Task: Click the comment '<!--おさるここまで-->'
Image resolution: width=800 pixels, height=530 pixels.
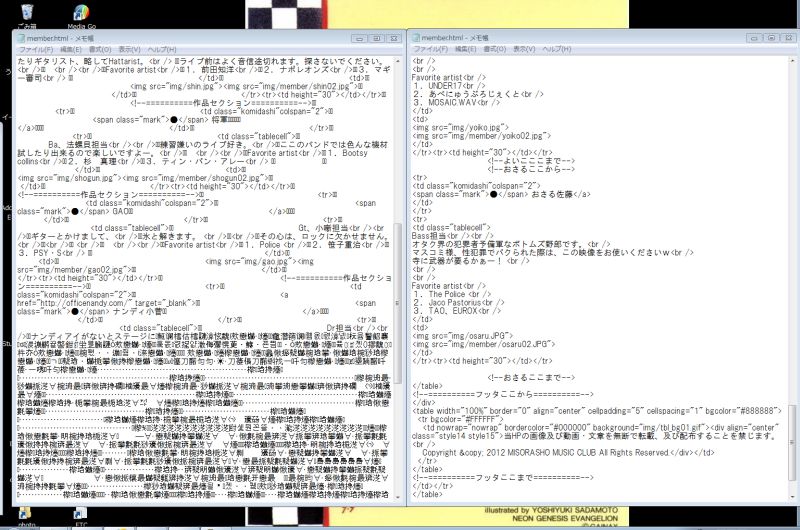Action: (x=531, y=377)
